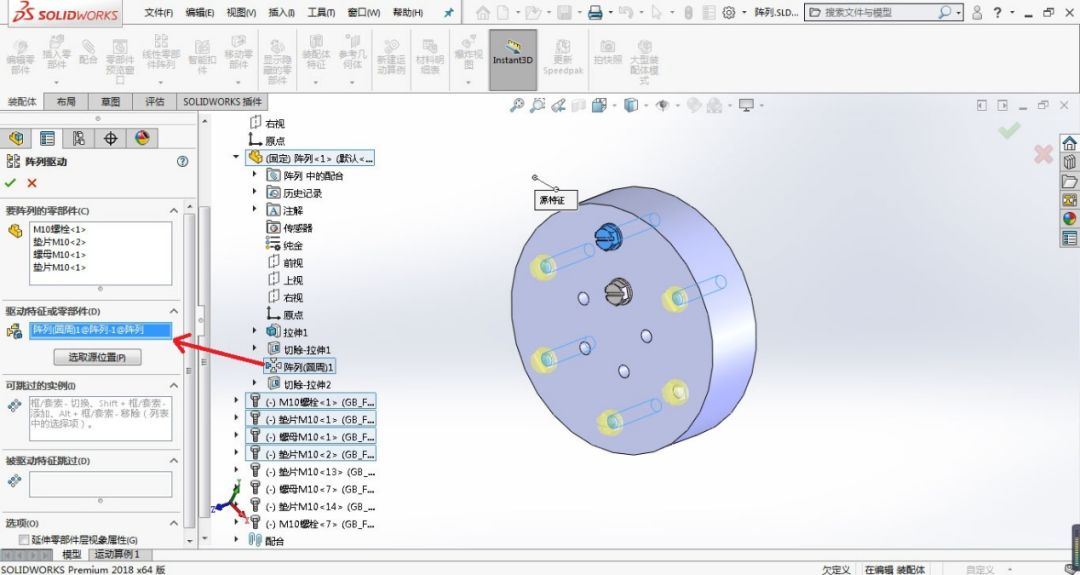This screenshot has width=1080, height=575.
Task: Expand the 配合 mates folder
Action: click(236, 540)
